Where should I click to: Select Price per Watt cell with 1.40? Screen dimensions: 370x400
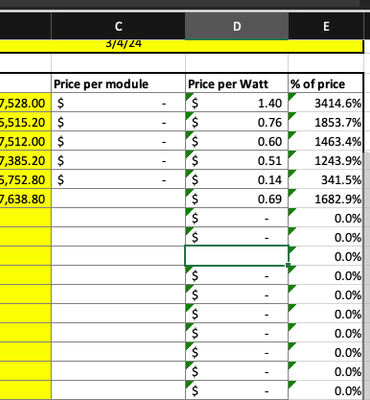tap(237, 103)
